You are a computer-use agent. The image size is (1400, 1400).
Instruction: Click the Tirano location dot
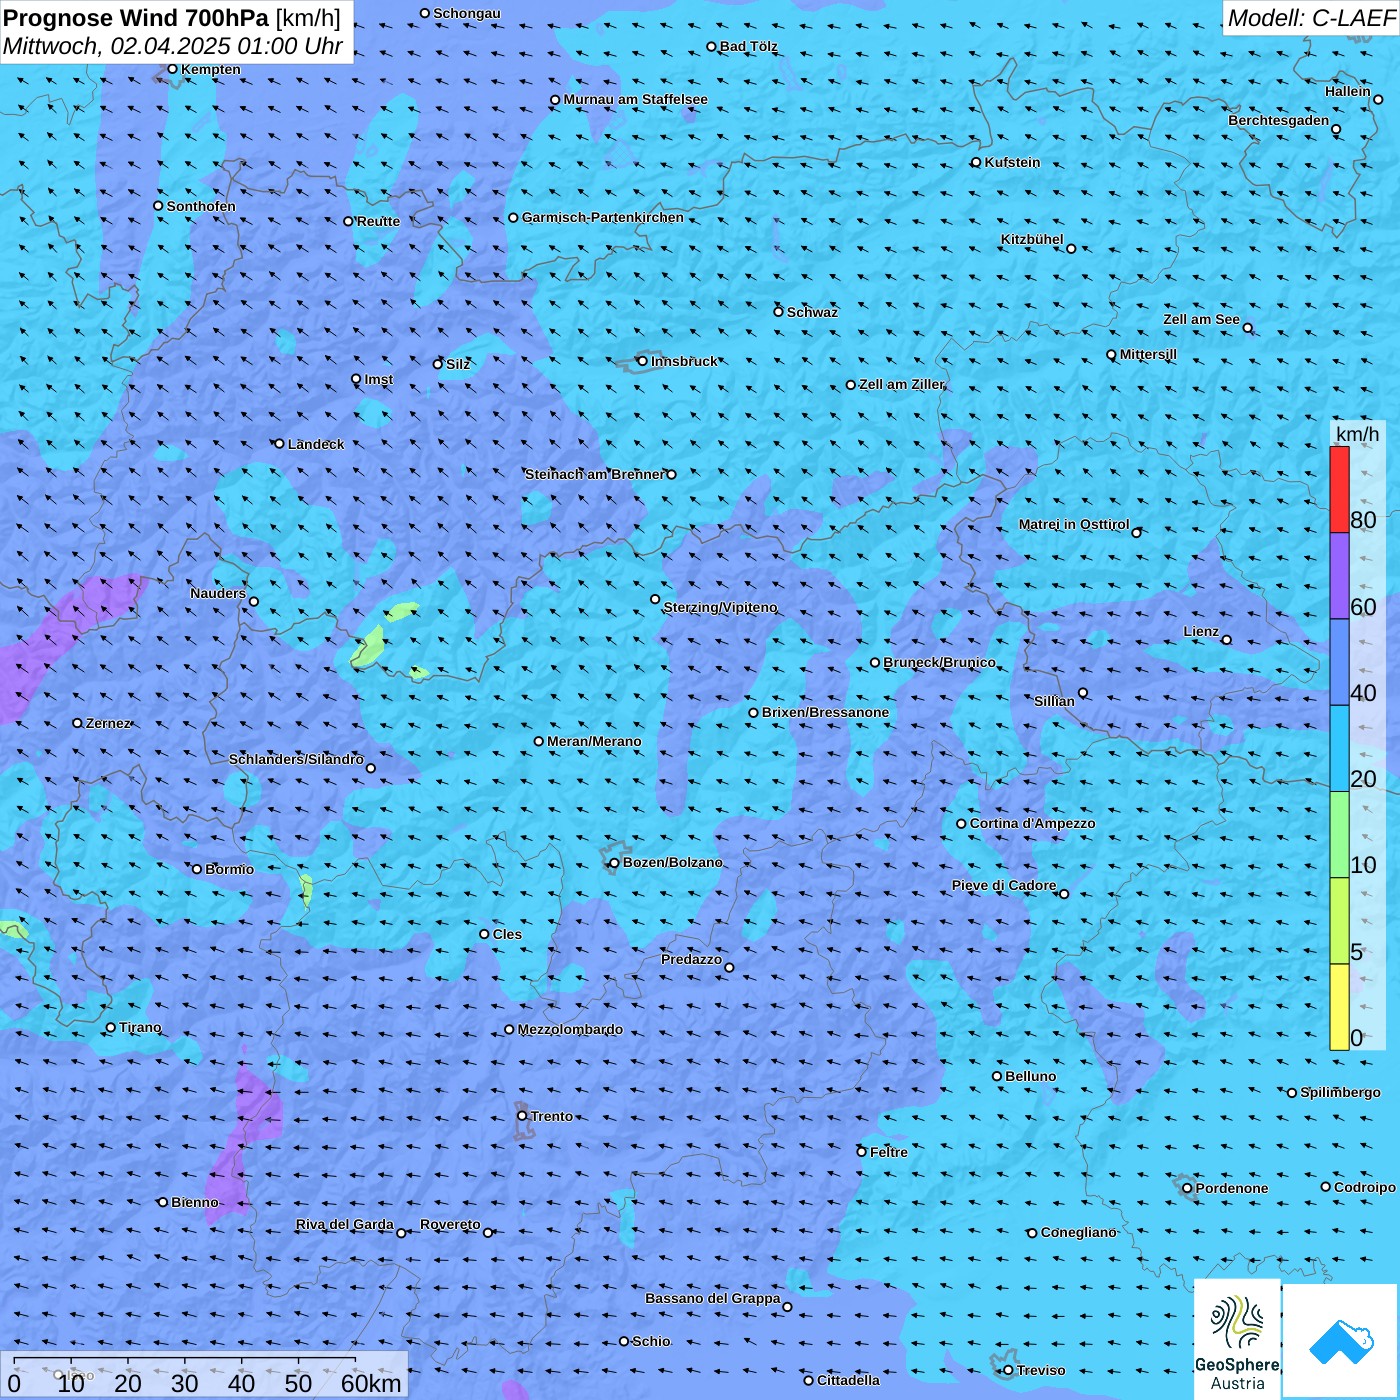coord(111,1027)
